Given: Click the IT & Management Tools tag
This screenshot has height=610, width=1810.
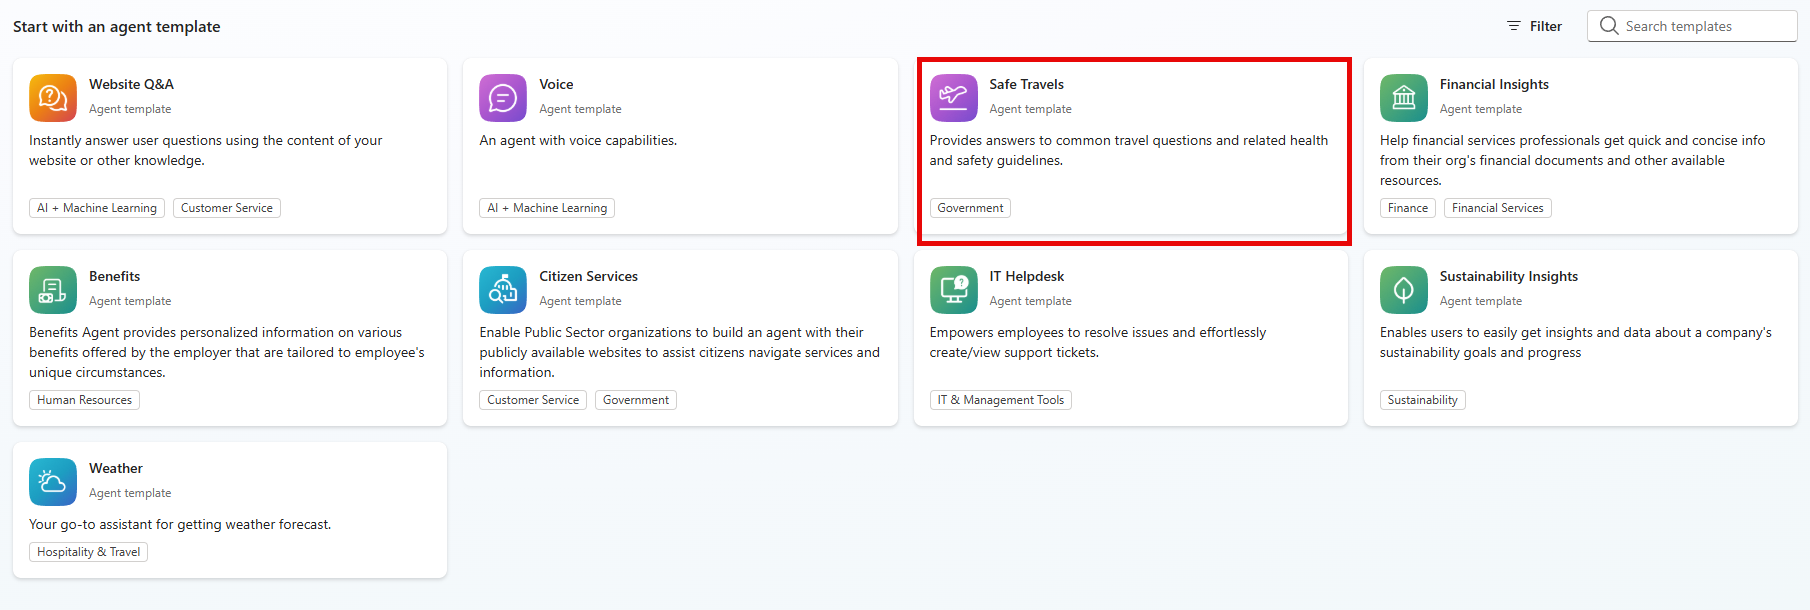Looking at the screenshot, I should (x=1001, y=400).
